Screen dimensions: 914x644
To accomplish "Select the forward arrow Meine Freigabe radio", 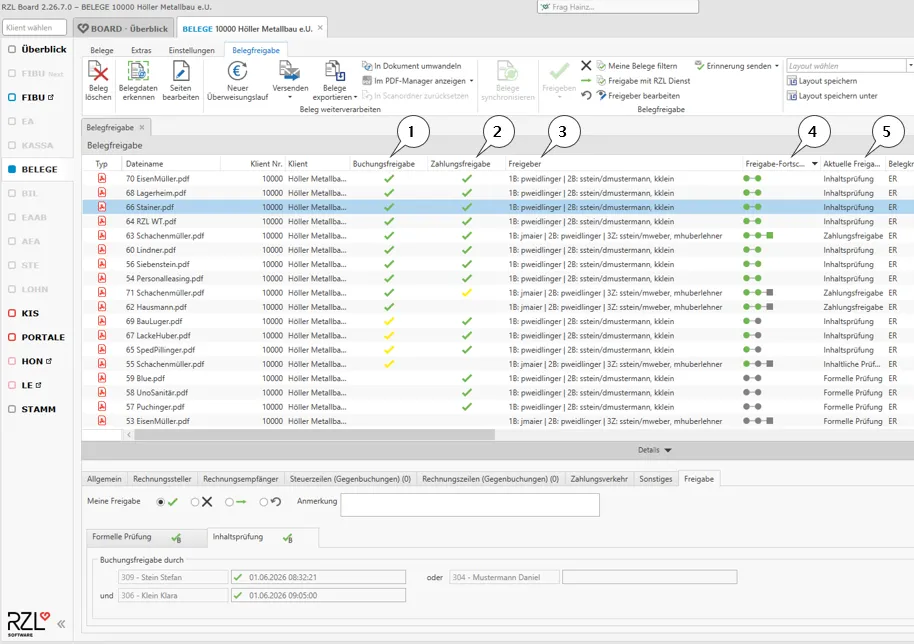I will pyautogui.click(x=229, y=502).
